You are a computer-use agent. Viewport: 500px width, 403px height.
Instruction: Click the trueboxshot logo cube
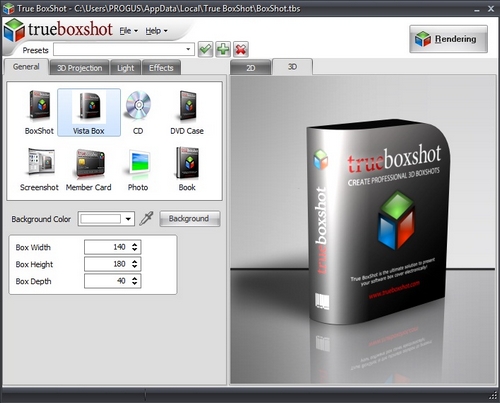[x=14, y=30]
